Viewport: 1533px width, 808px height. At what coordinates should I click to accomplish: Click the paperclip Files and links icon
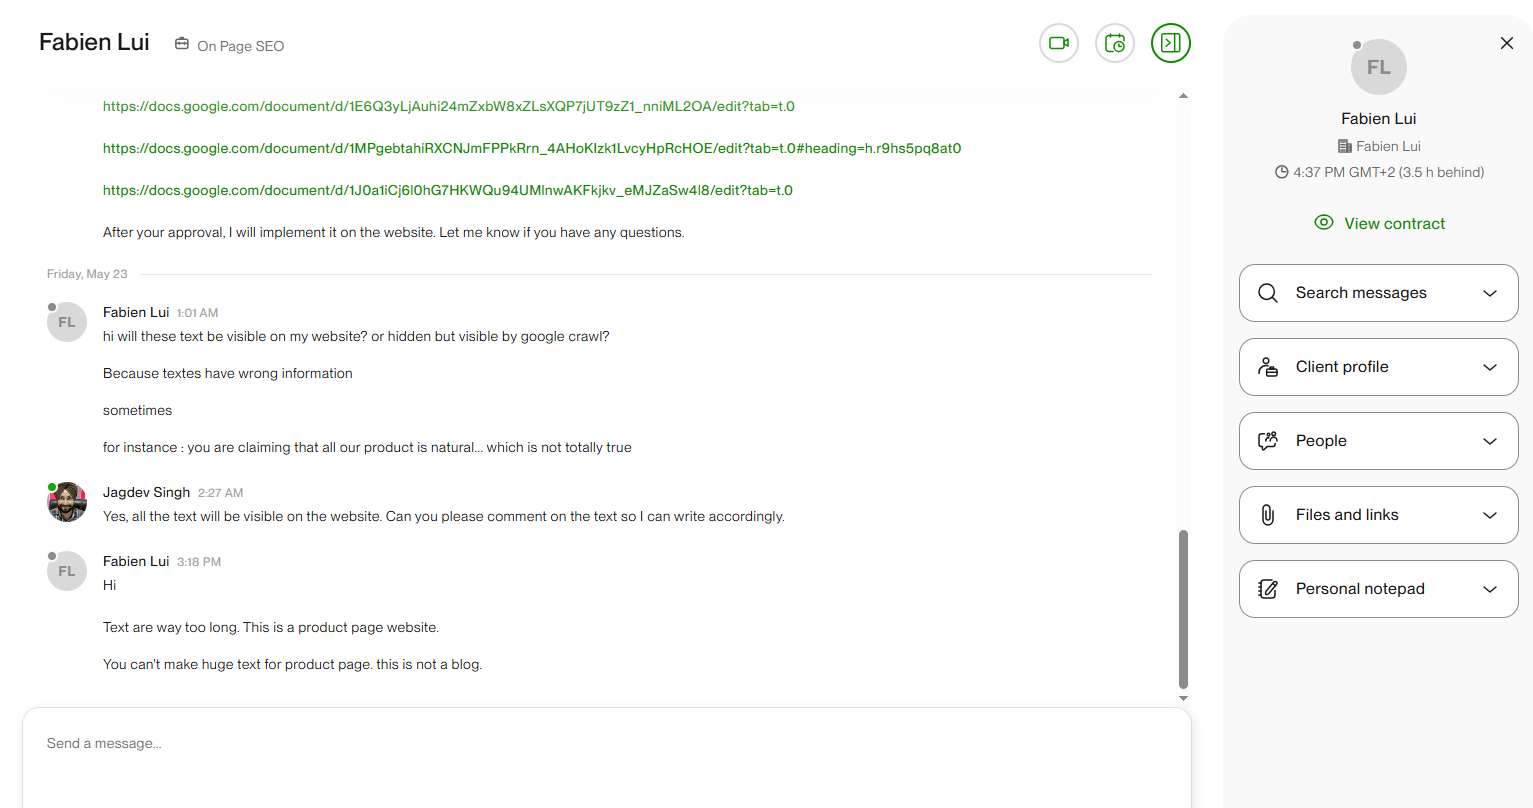pos(1268,515)
